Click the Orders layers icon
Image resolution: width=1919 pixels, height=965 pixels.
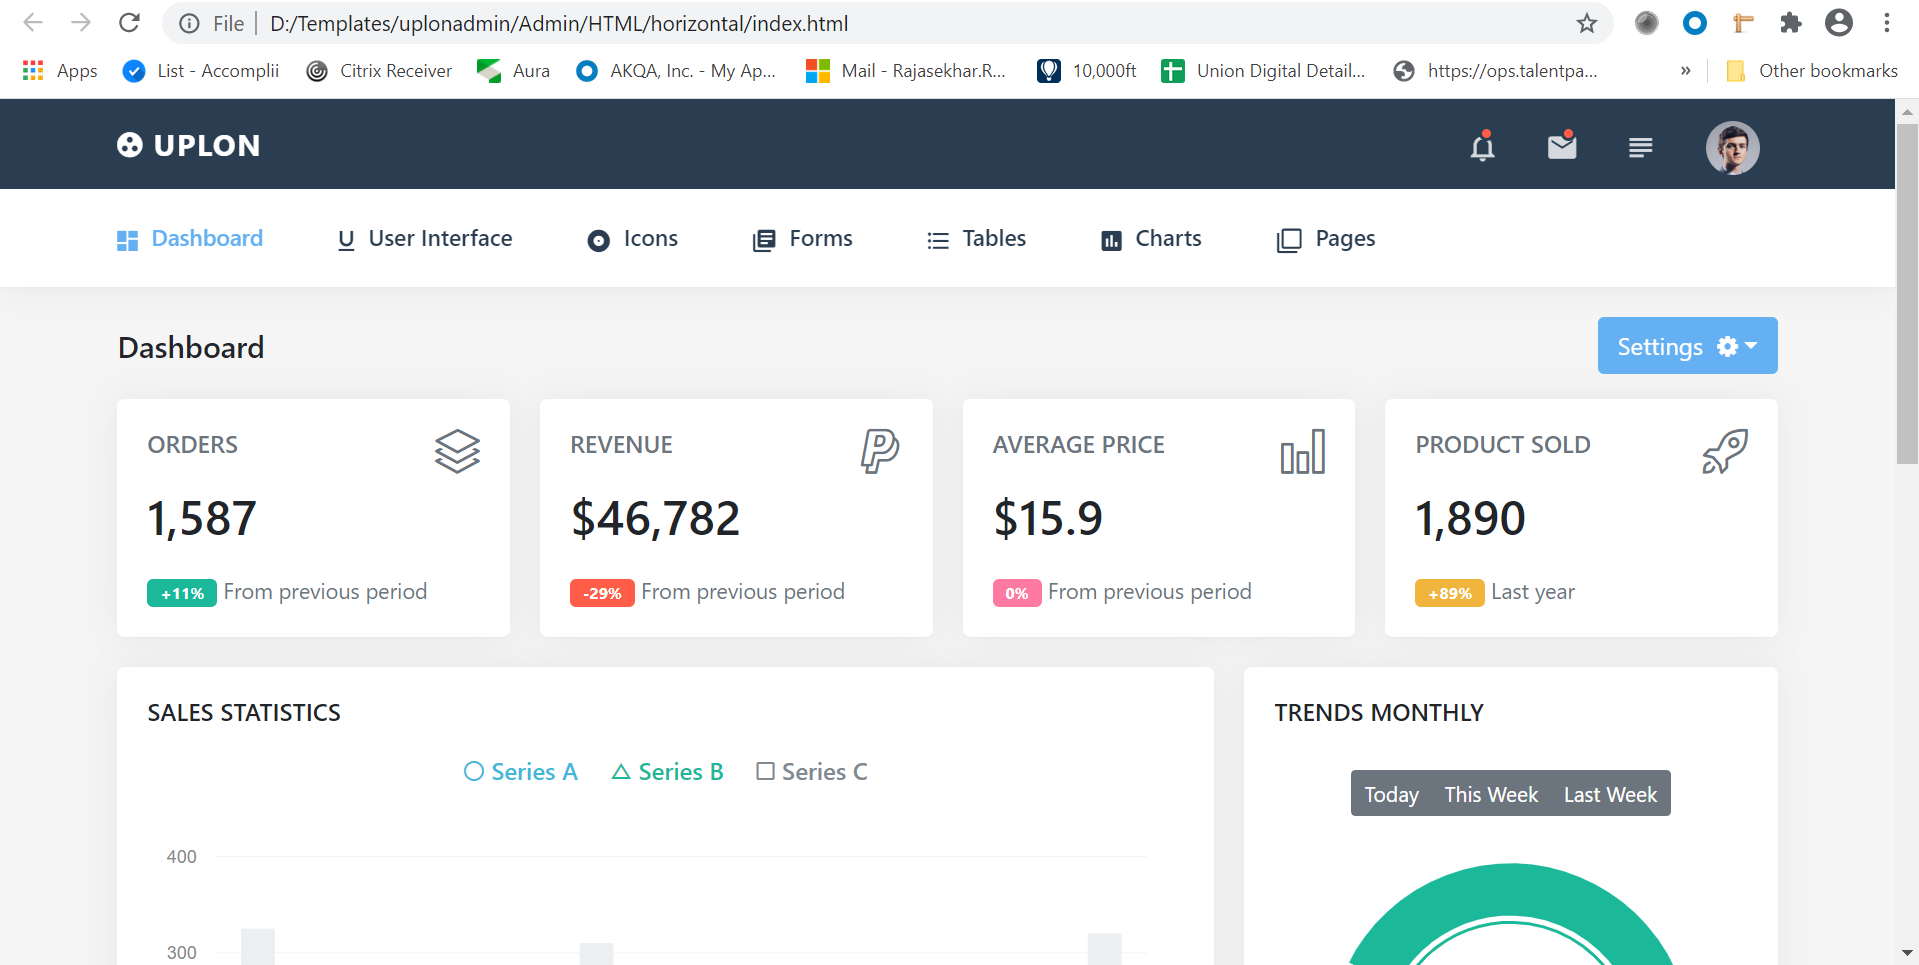click(457, 451)
